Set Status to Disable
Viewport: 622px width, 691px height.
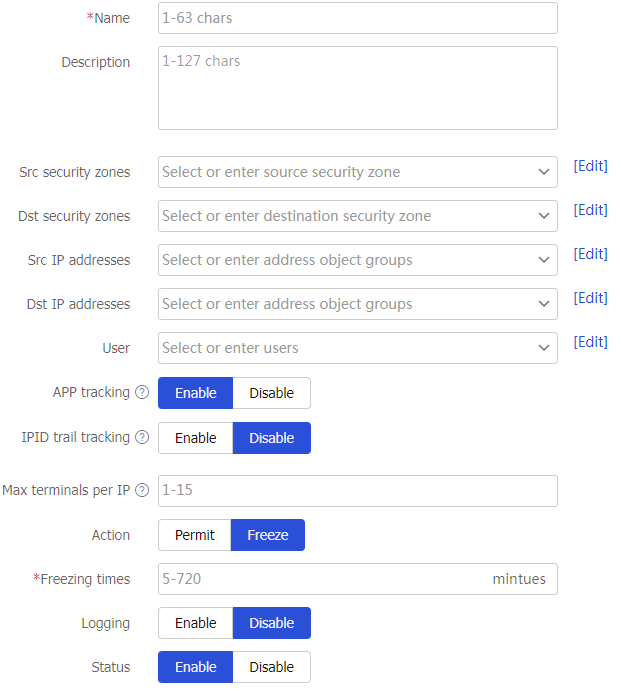[271, 667]
